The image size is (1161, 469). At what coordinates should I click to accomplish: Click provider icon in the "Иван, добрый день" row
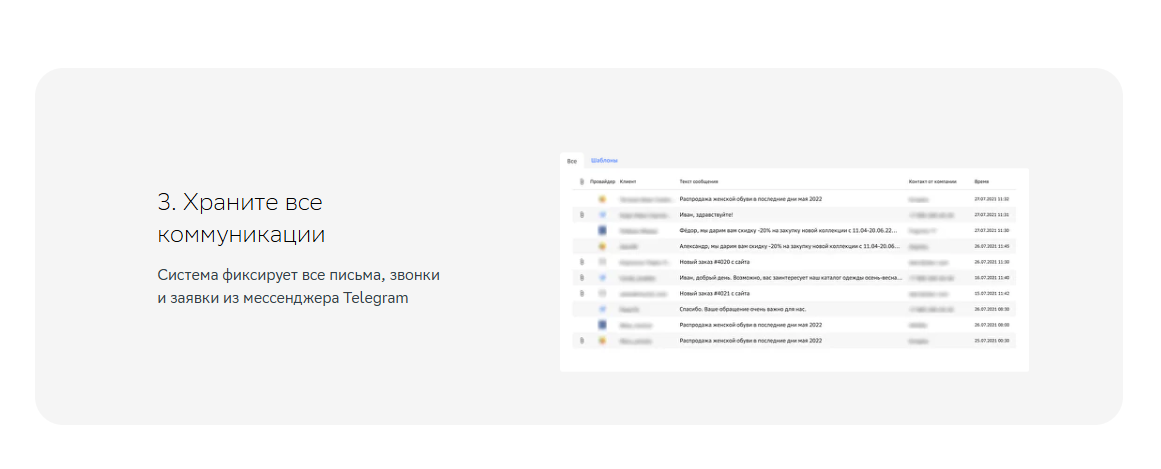coord(603,278)
